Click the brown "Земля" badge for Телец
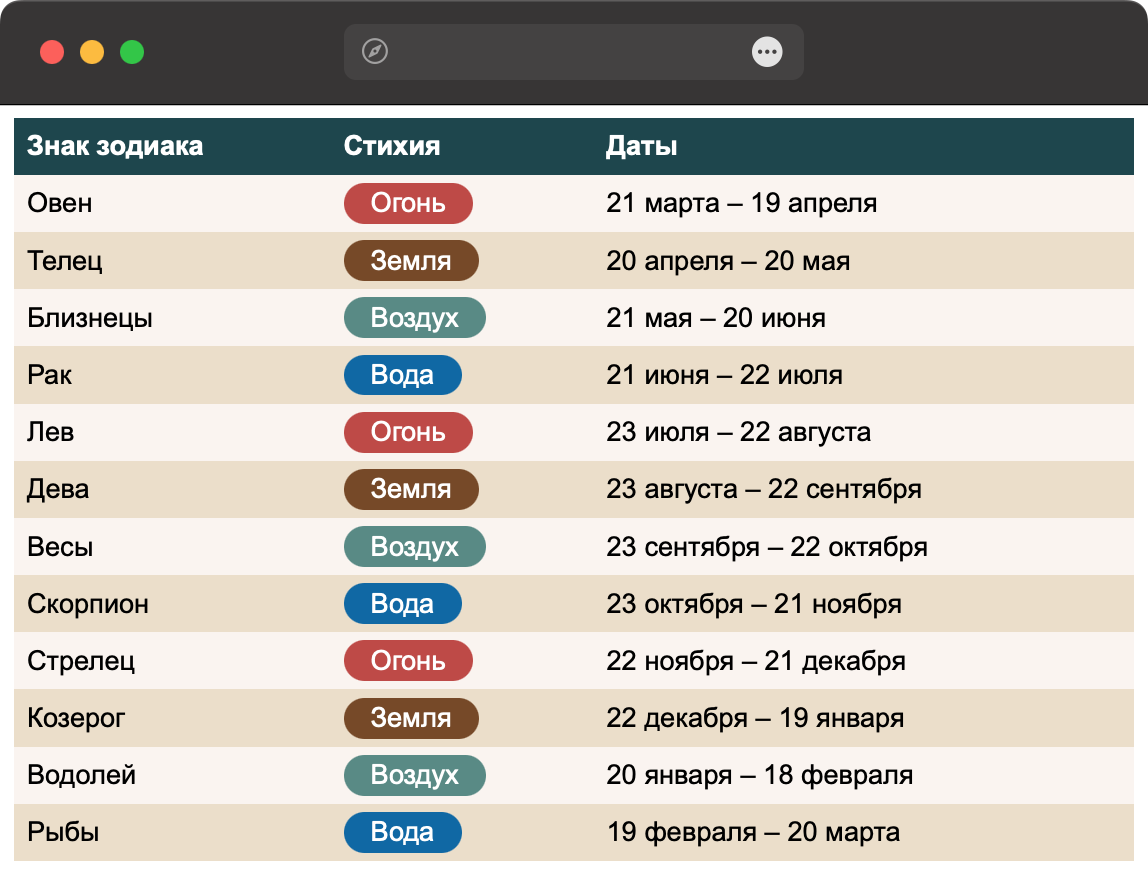Screen dimensions: 1148x894 [411, 261]
